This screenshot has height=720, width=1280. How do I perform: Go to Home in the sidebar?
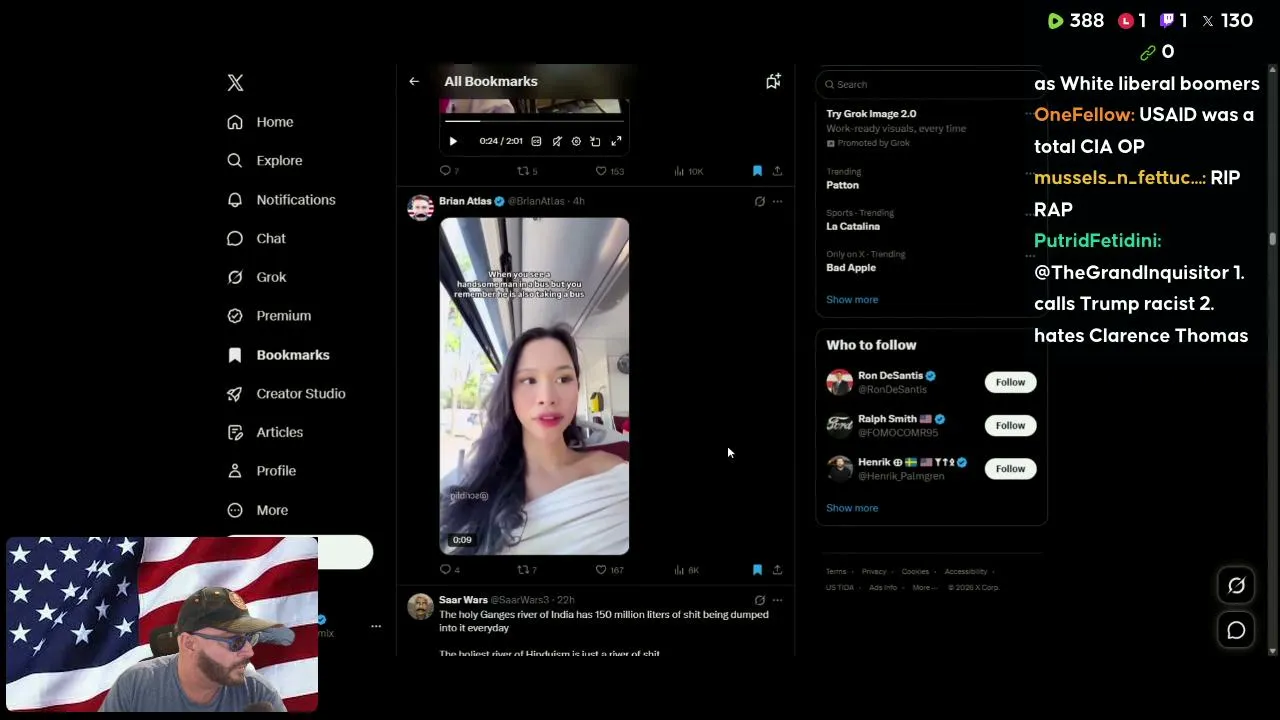click(x=261, y=122)
